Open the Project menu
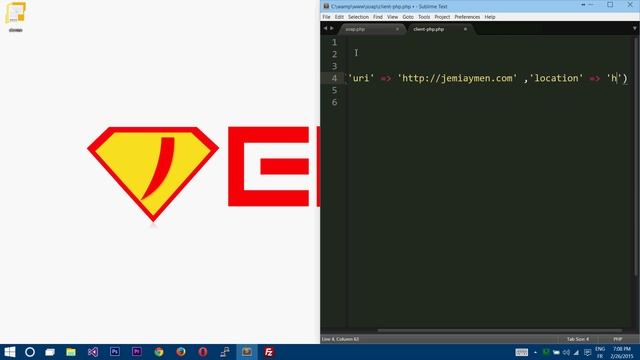 pos(442,17)
